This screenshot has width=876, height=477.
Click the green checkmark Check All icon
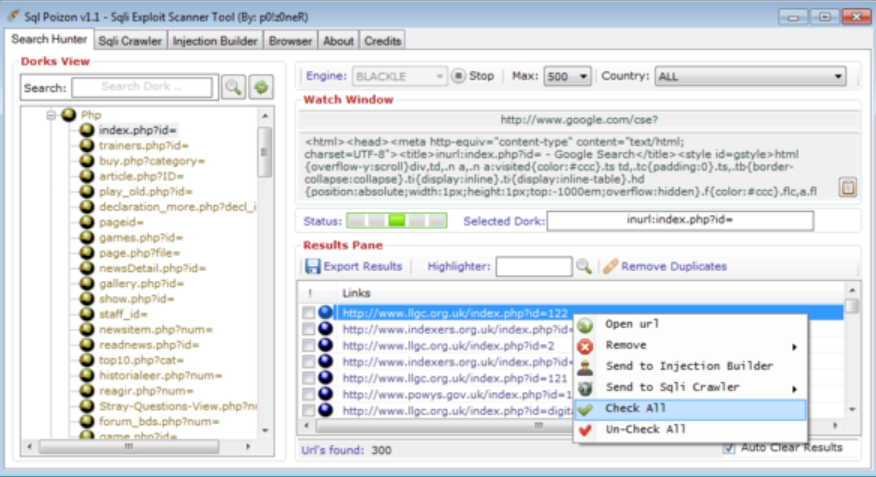585,409
